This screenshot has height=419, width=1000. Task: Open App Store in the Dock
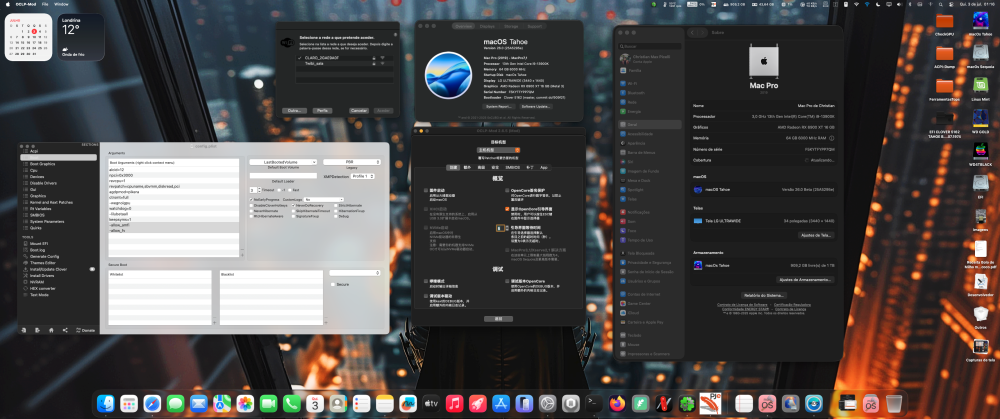click(x=501, y=404)
